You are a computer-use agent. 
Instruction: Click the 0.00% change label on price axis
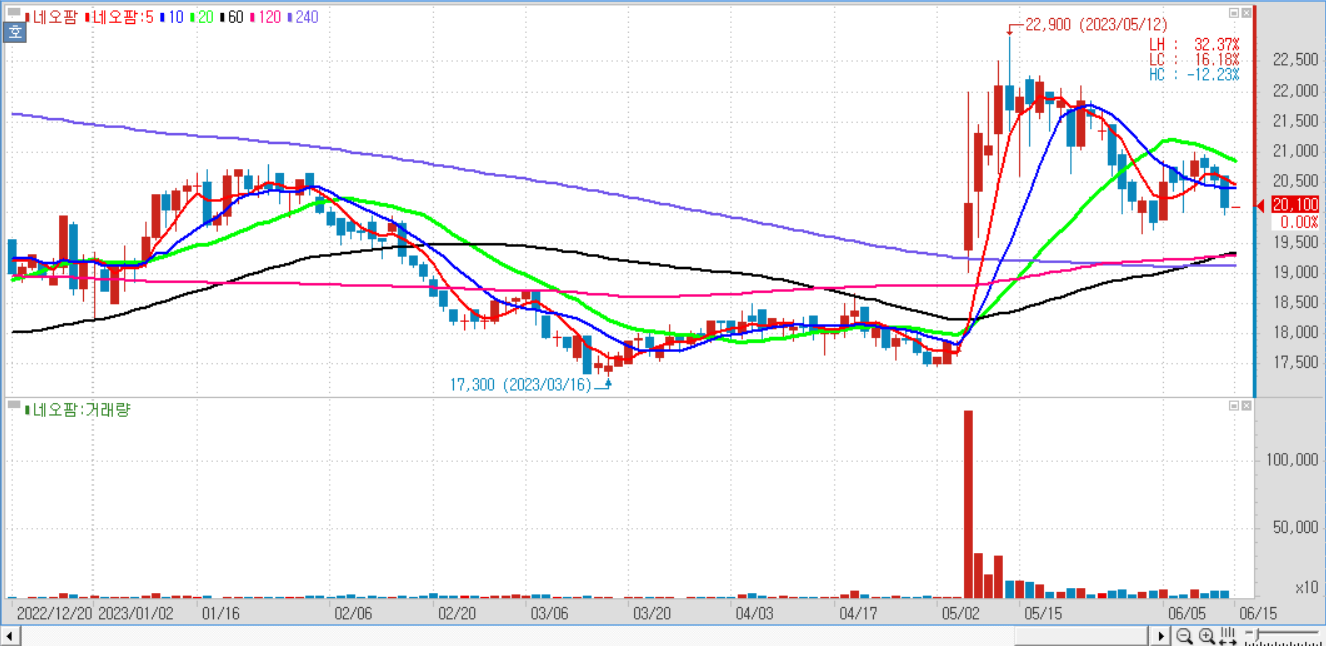pyautogui.click(x=1299, y=222)
